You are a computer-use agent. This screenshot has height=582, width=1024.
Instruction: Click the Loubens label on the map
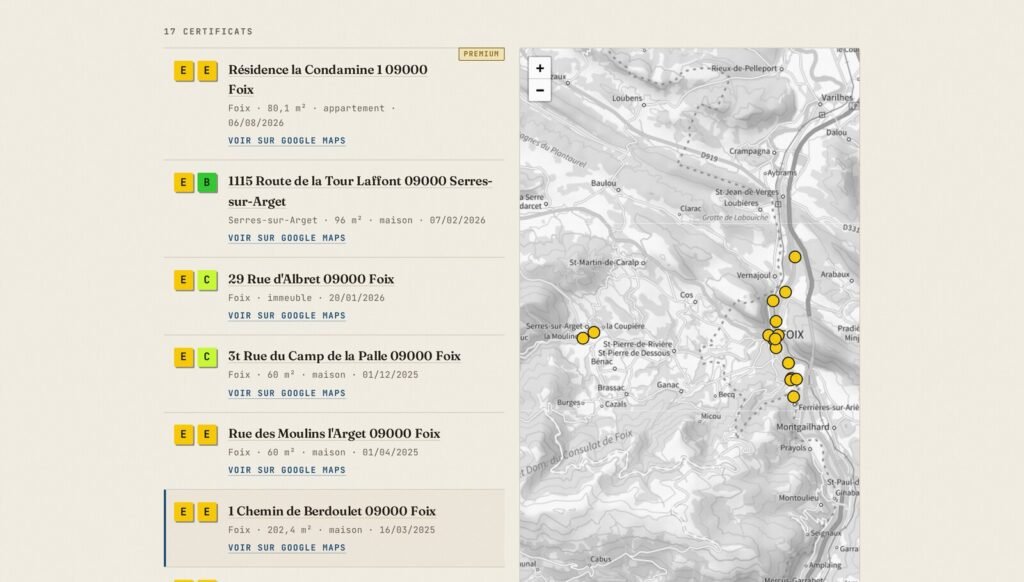click(x=627, y=99)
